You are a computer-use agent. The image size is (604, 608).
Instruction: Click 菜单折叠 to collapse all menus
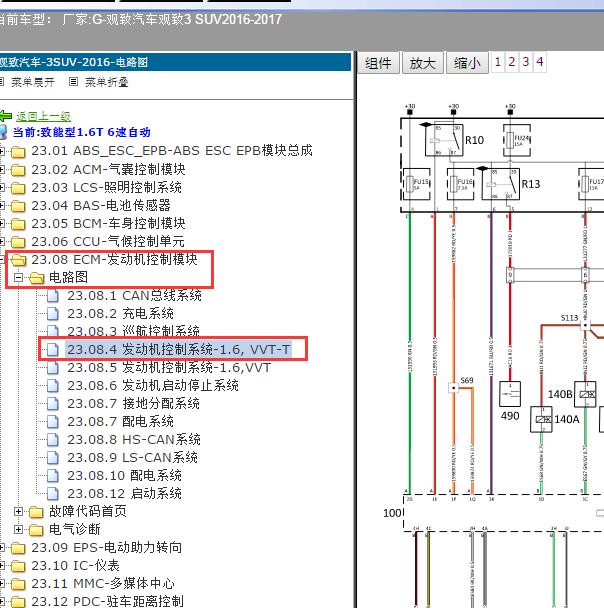106,82
